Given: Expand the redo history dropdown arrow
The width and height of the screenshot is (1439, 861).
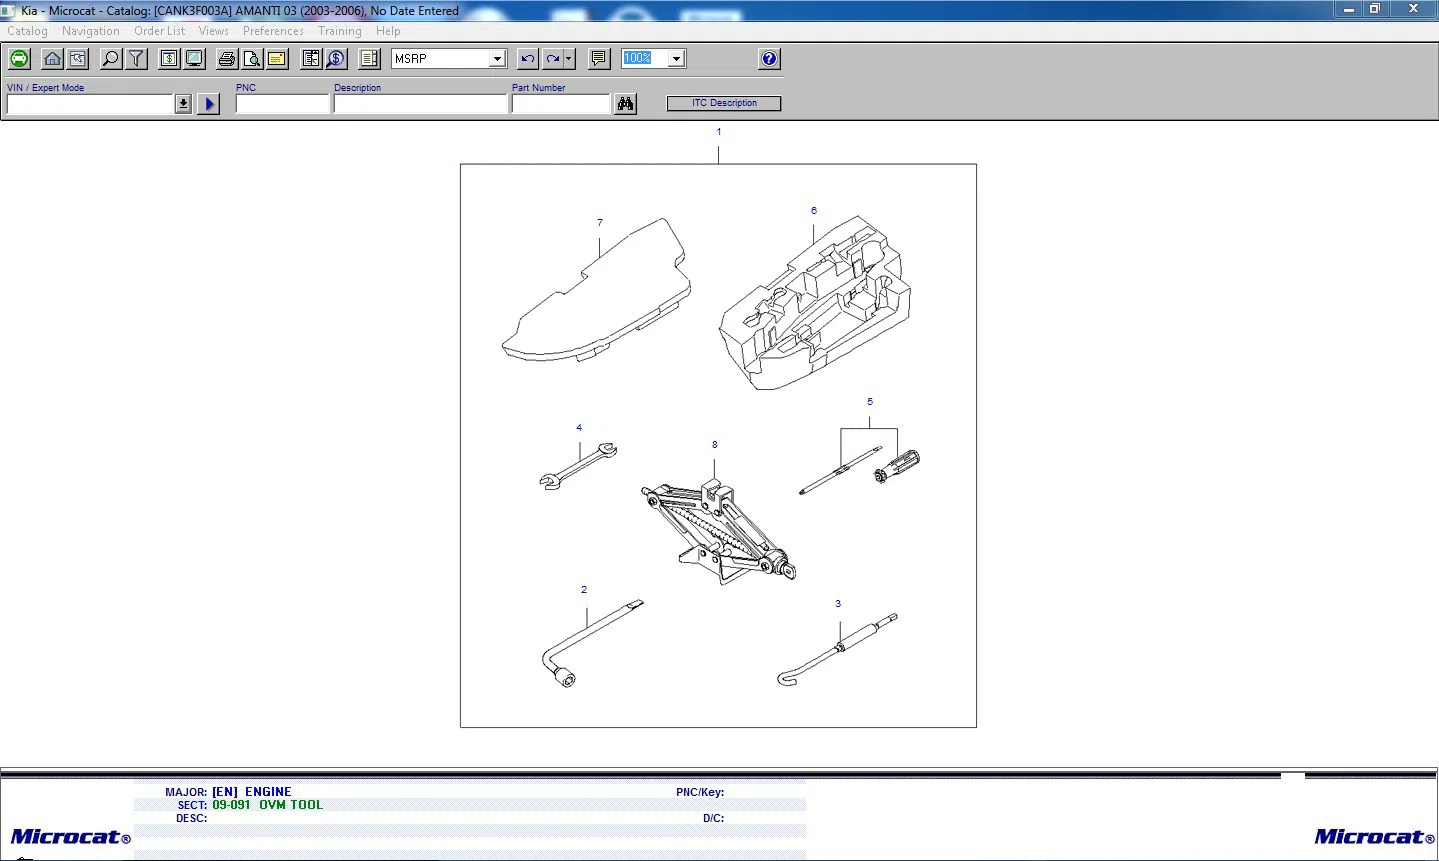Looking at the screenshot, I should pos(569,59).
